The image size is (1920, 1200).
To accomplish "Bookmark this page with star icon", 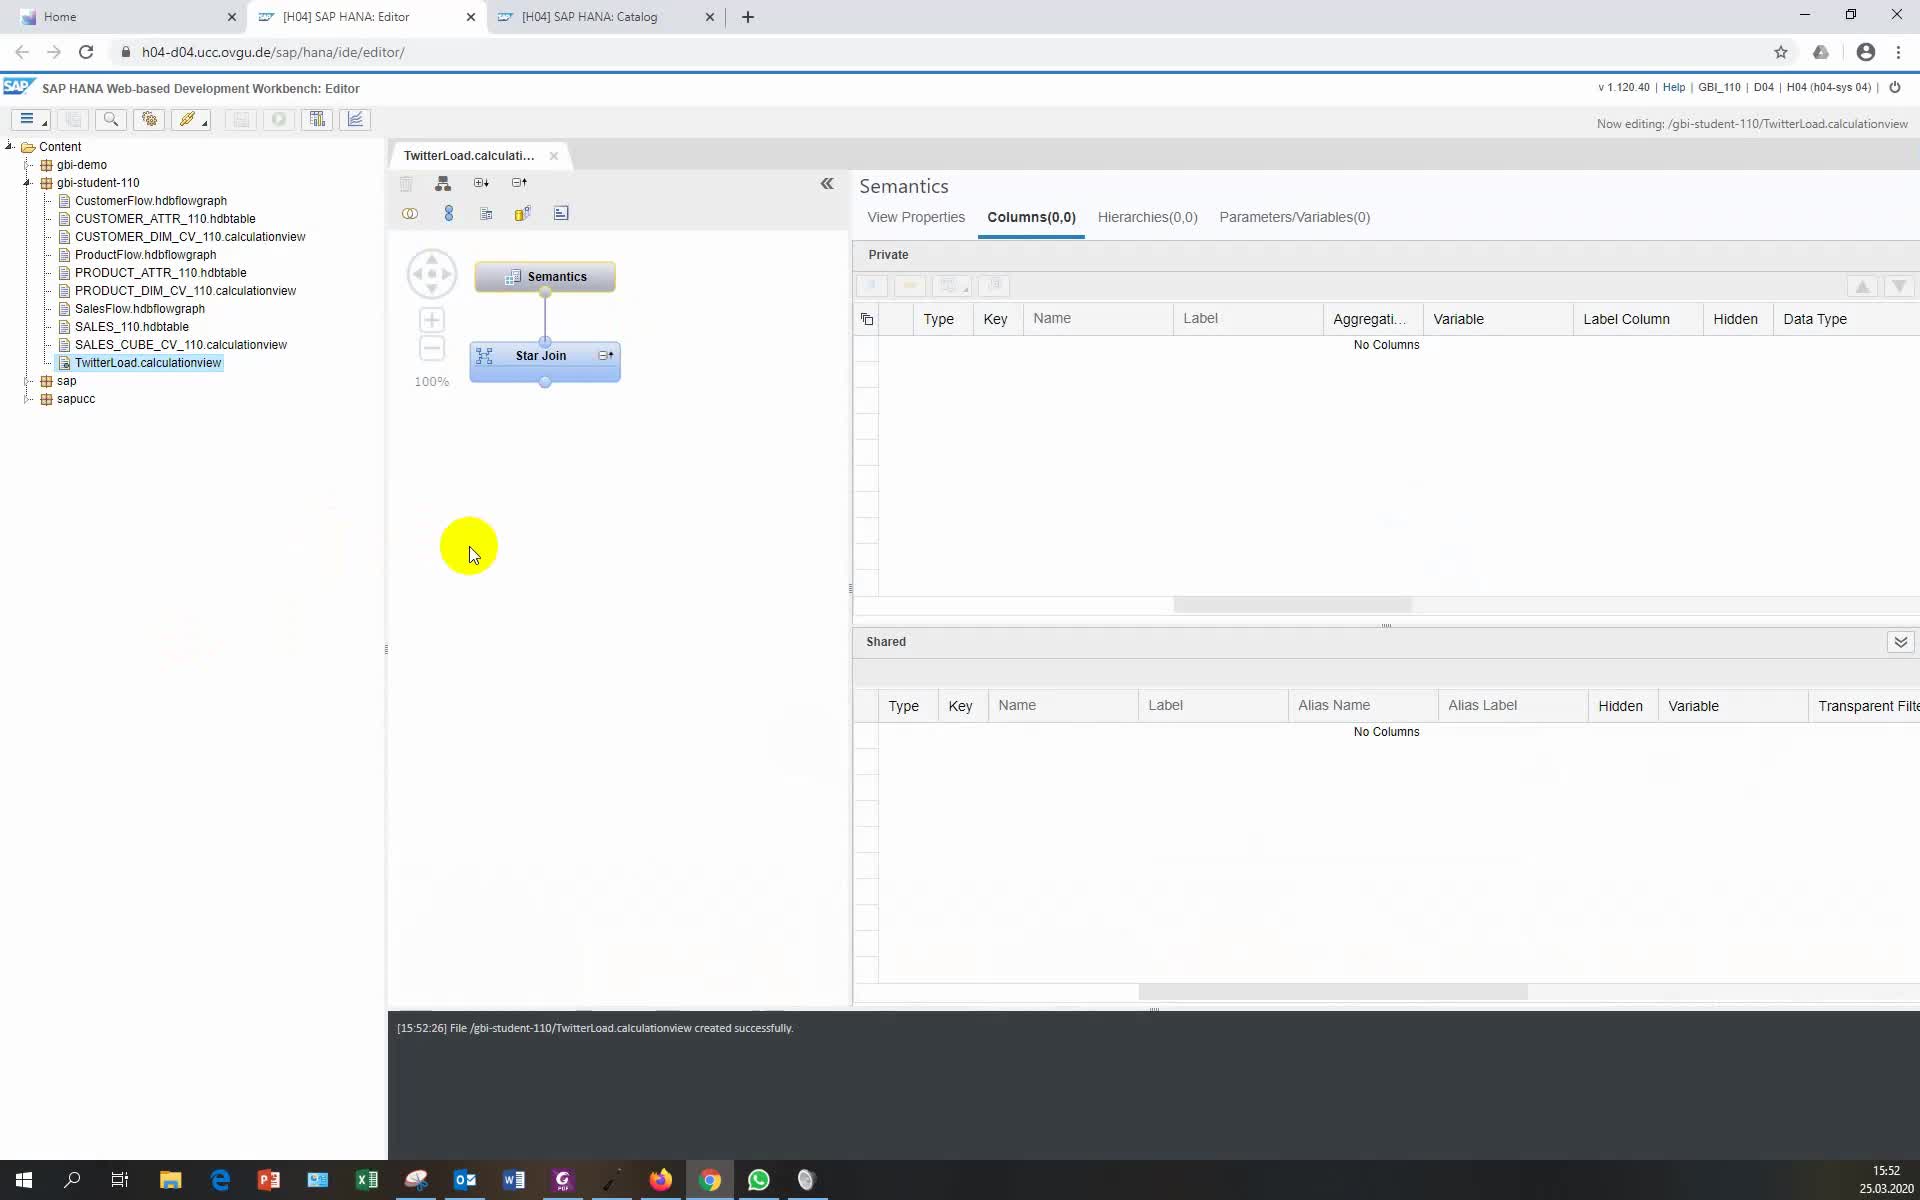I will (1780, 52).
